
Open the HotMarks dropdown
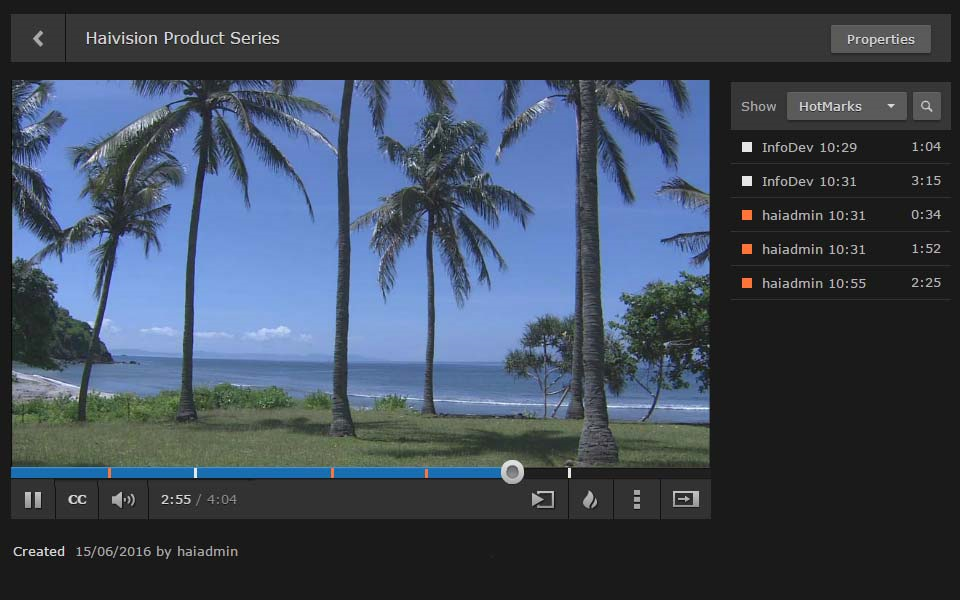coord(846,106)
